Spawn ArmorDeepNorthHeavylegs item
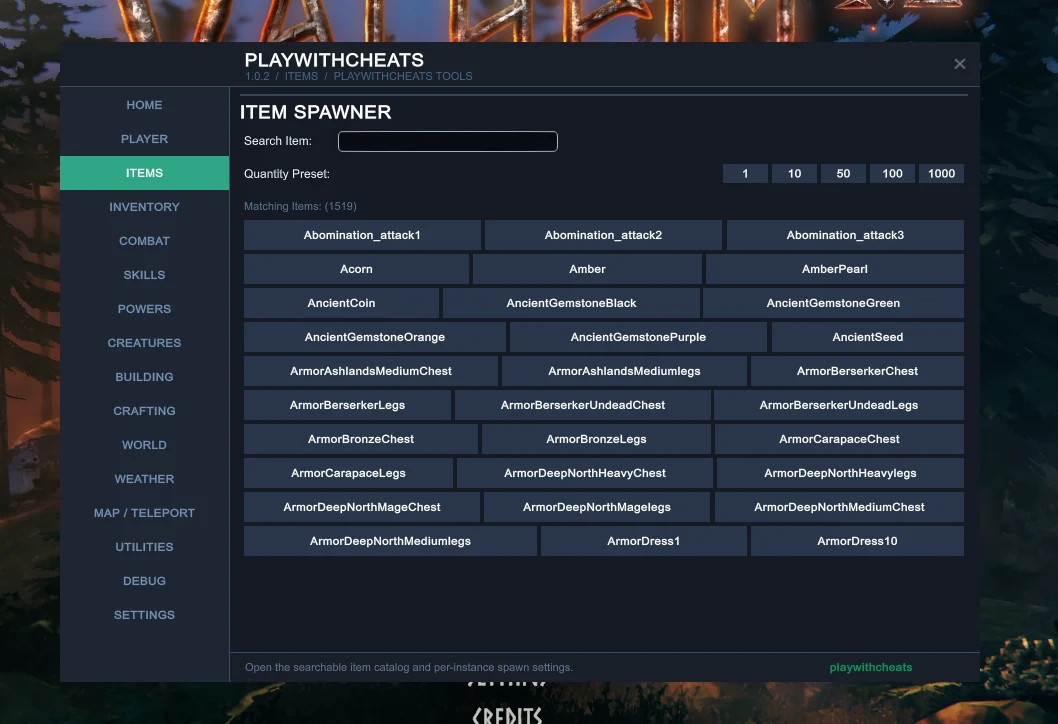This screenshot has width=1058, height=724. point(840,473)
